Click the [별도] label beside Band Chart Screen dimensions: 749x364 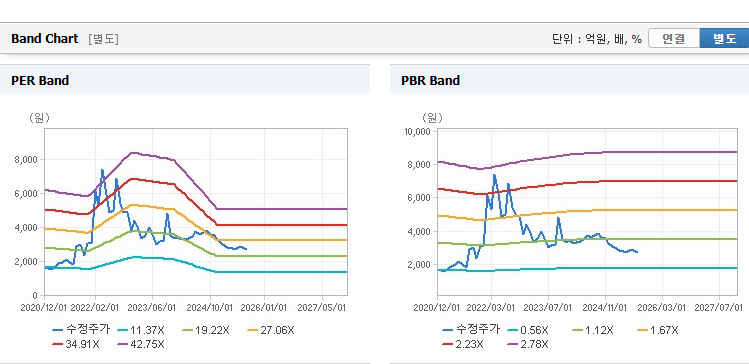[x=103, y=39]
